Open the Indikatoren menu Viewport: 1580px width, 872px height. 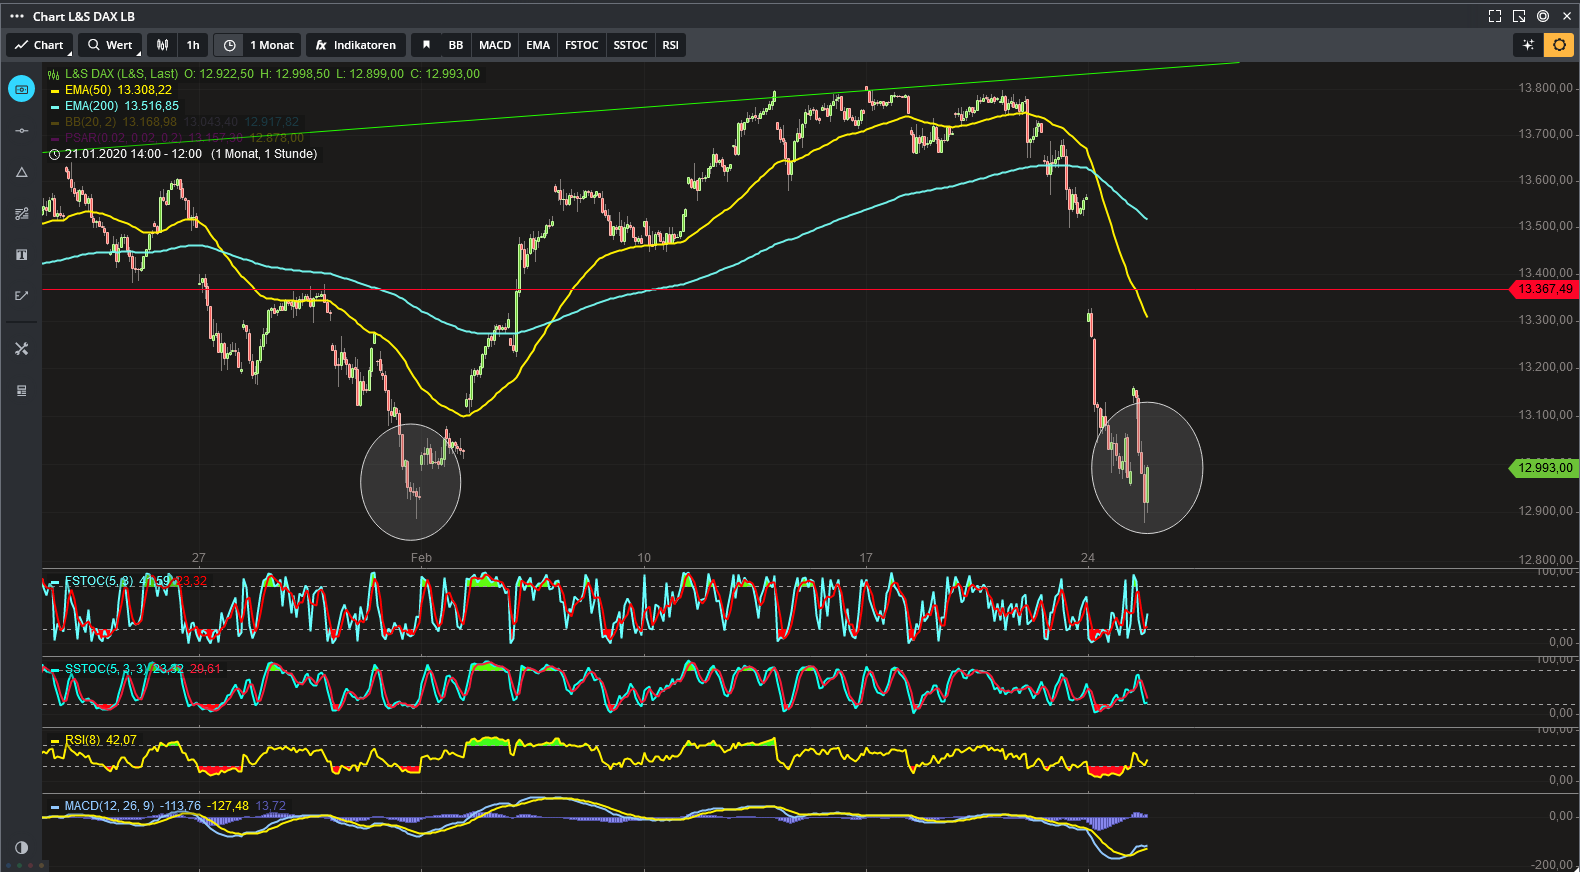pos(356,45)
